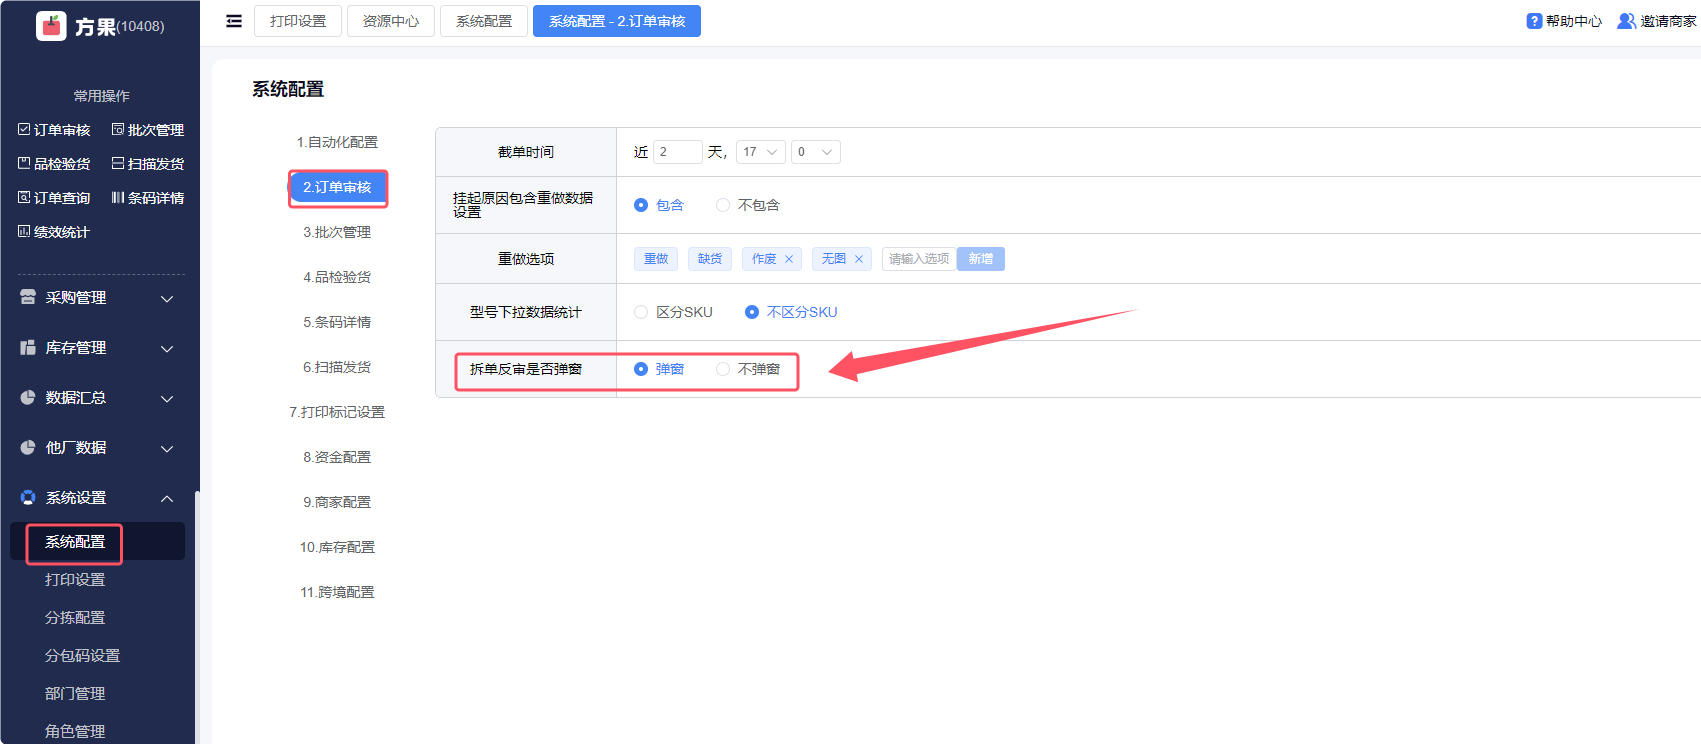Open the 帮助中心 help icon

(1534, 21)
